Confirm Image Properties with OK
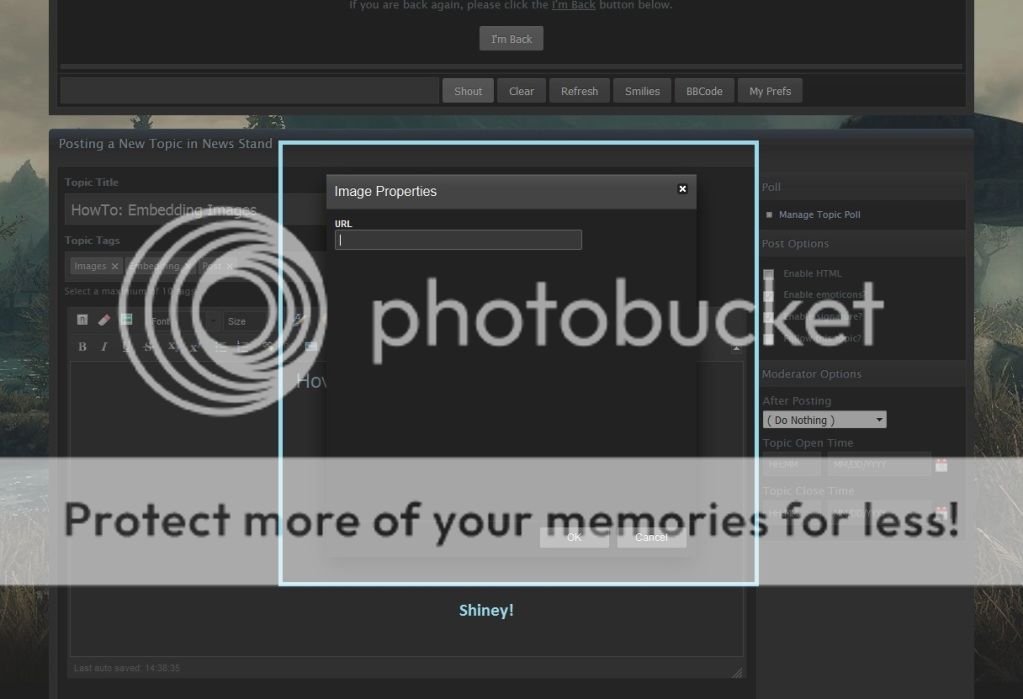1023x699 pixels. [x=574, y=537]
